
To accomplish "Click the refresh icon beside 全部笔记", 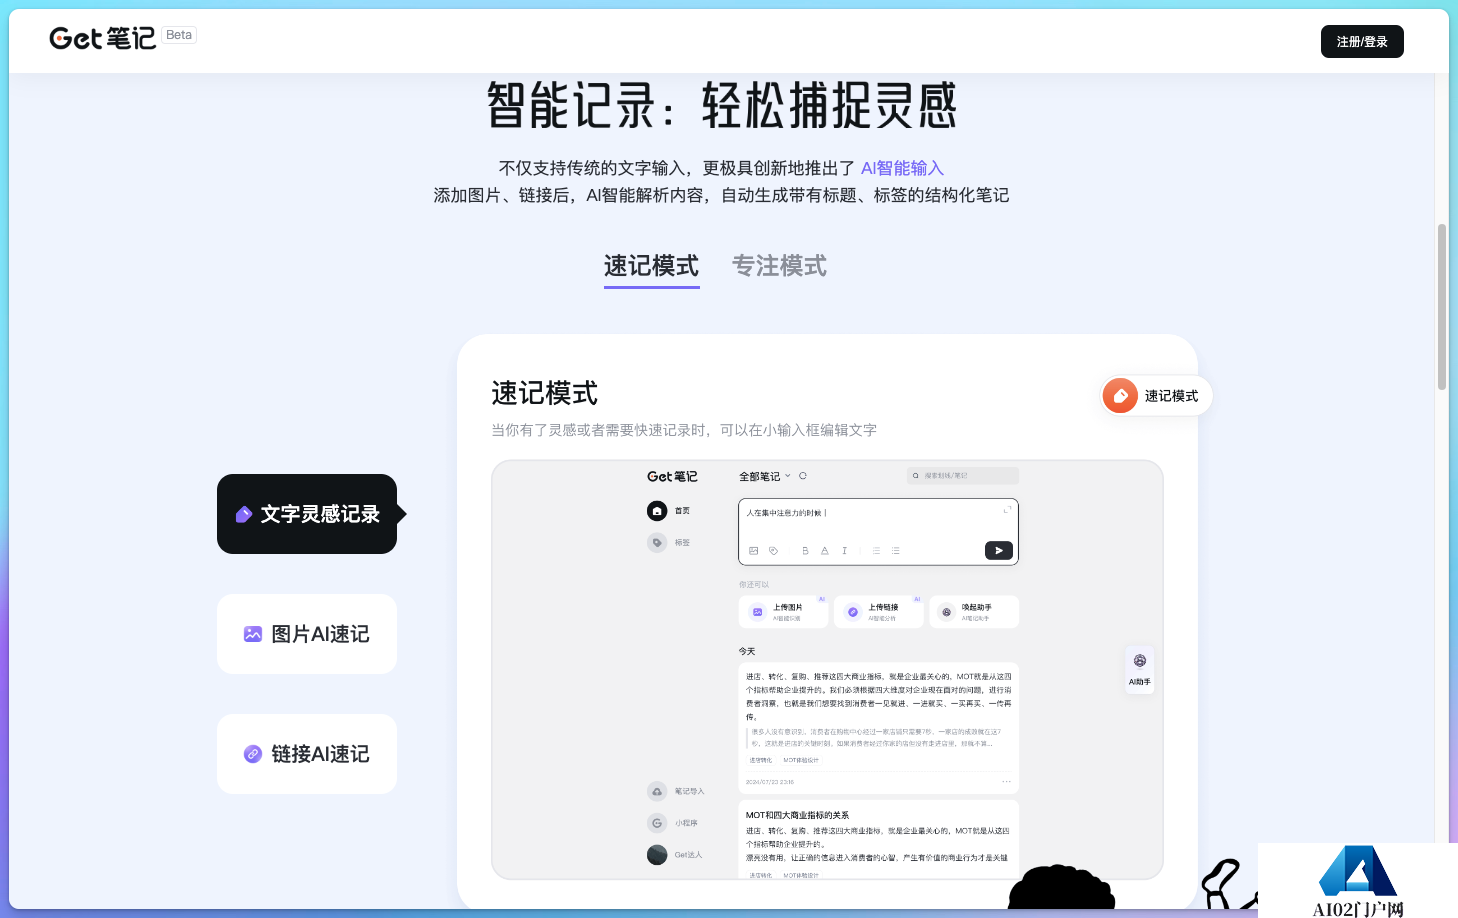I will click(x=803, y=476).
